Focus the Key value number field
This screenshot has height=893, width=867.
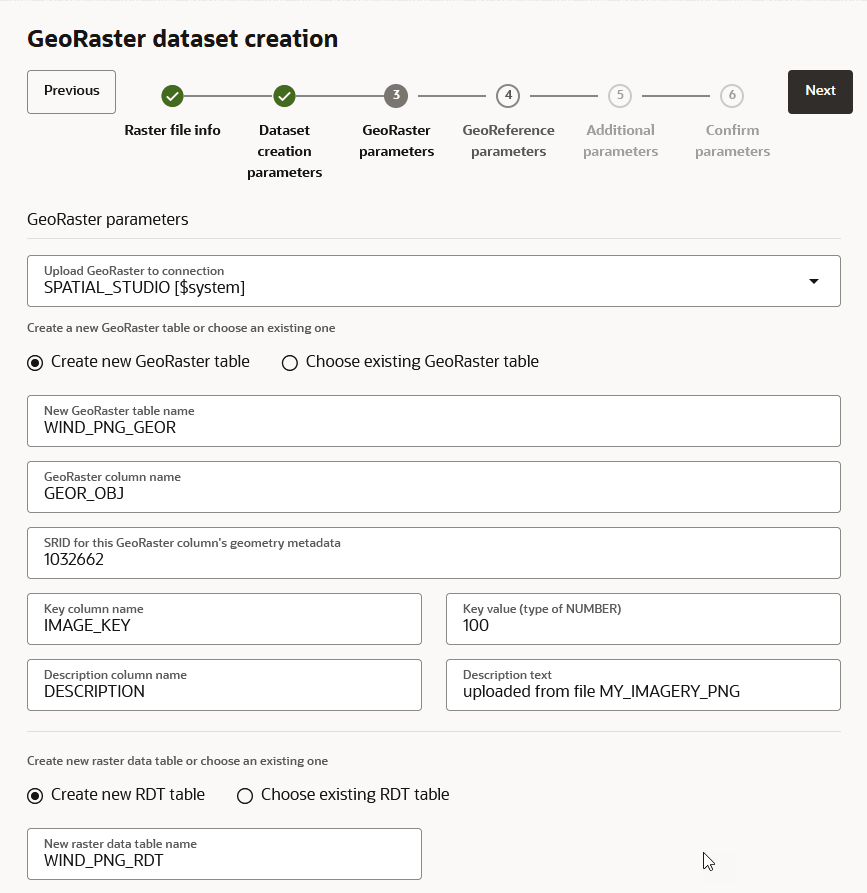click(x=643, y=625)
